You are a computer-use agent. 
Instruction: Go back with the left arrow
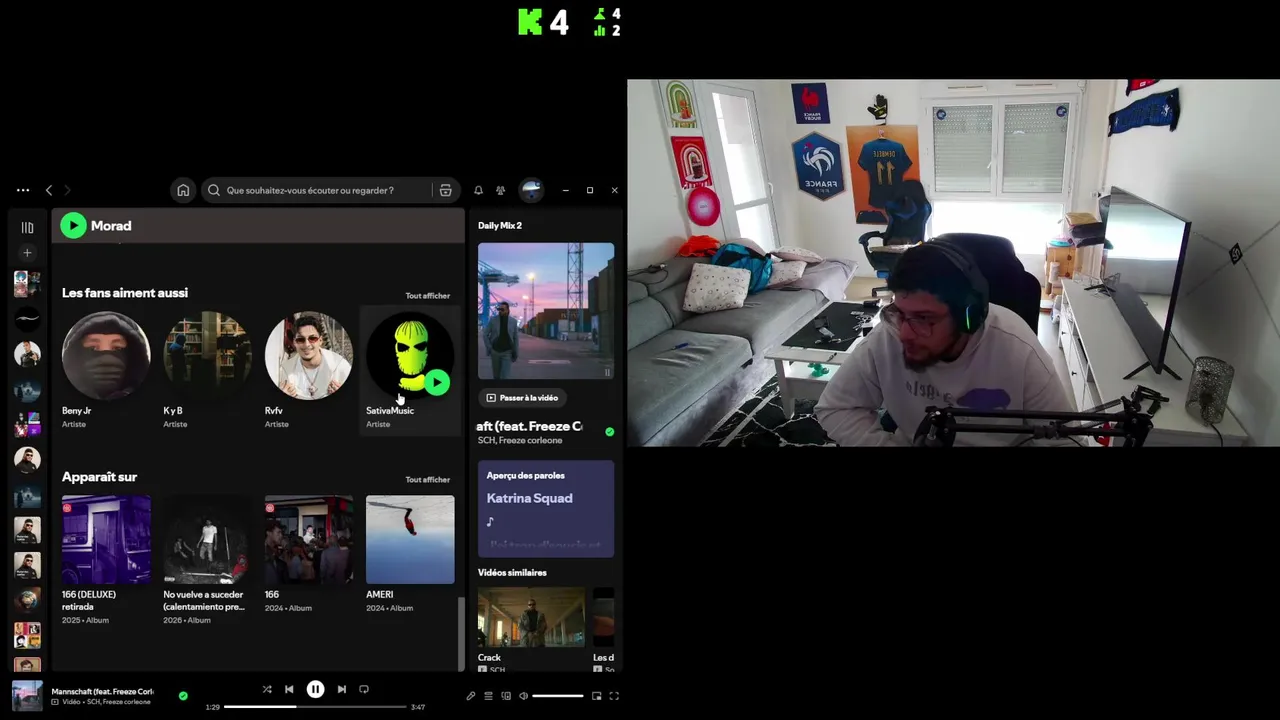point(49,190)
